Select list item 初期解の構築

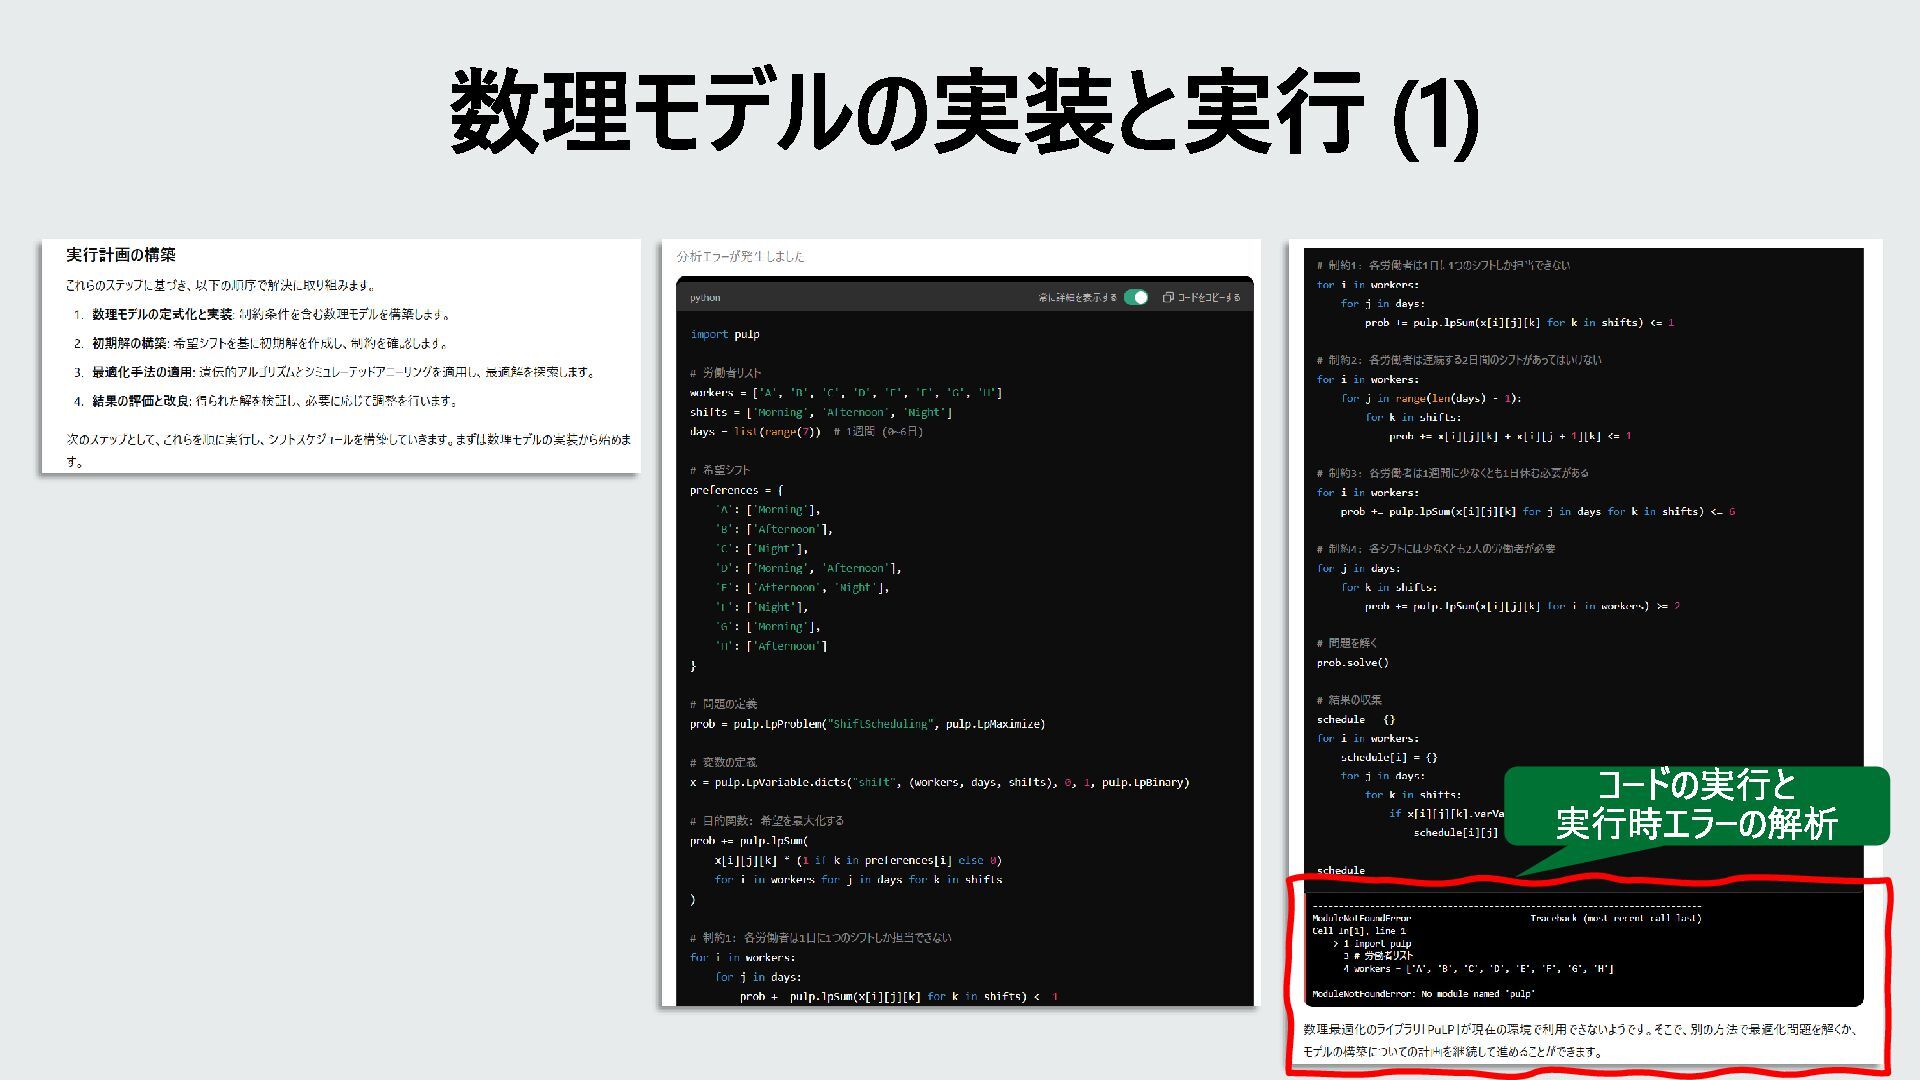130,343
